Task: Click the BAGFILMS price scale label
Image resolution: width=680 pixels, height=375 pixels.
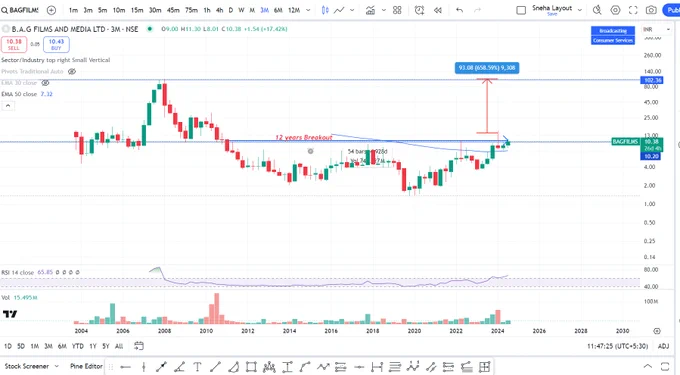Action: click(x=625, y=142)
